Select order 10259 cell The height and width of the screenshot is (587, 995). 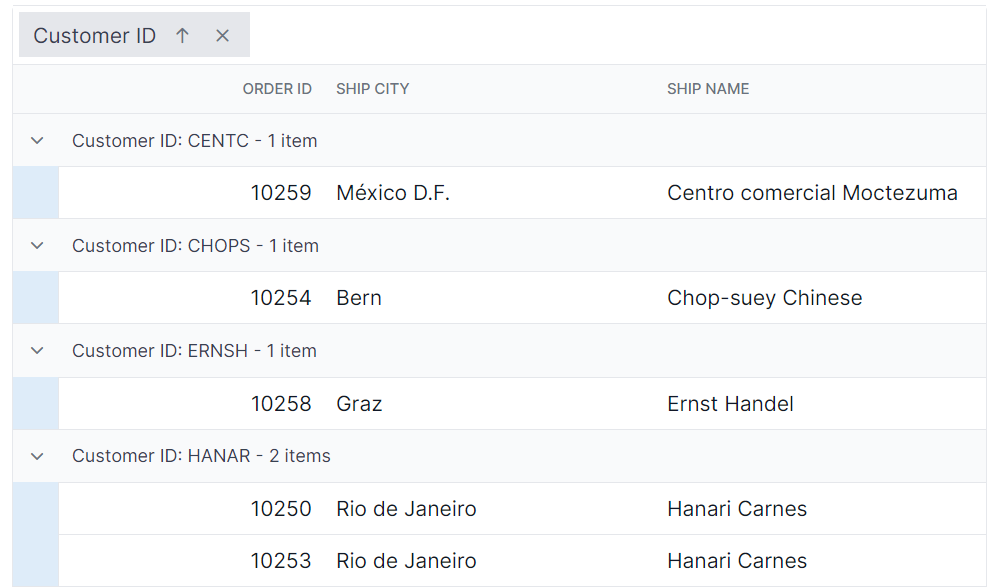tap(281, 193)
